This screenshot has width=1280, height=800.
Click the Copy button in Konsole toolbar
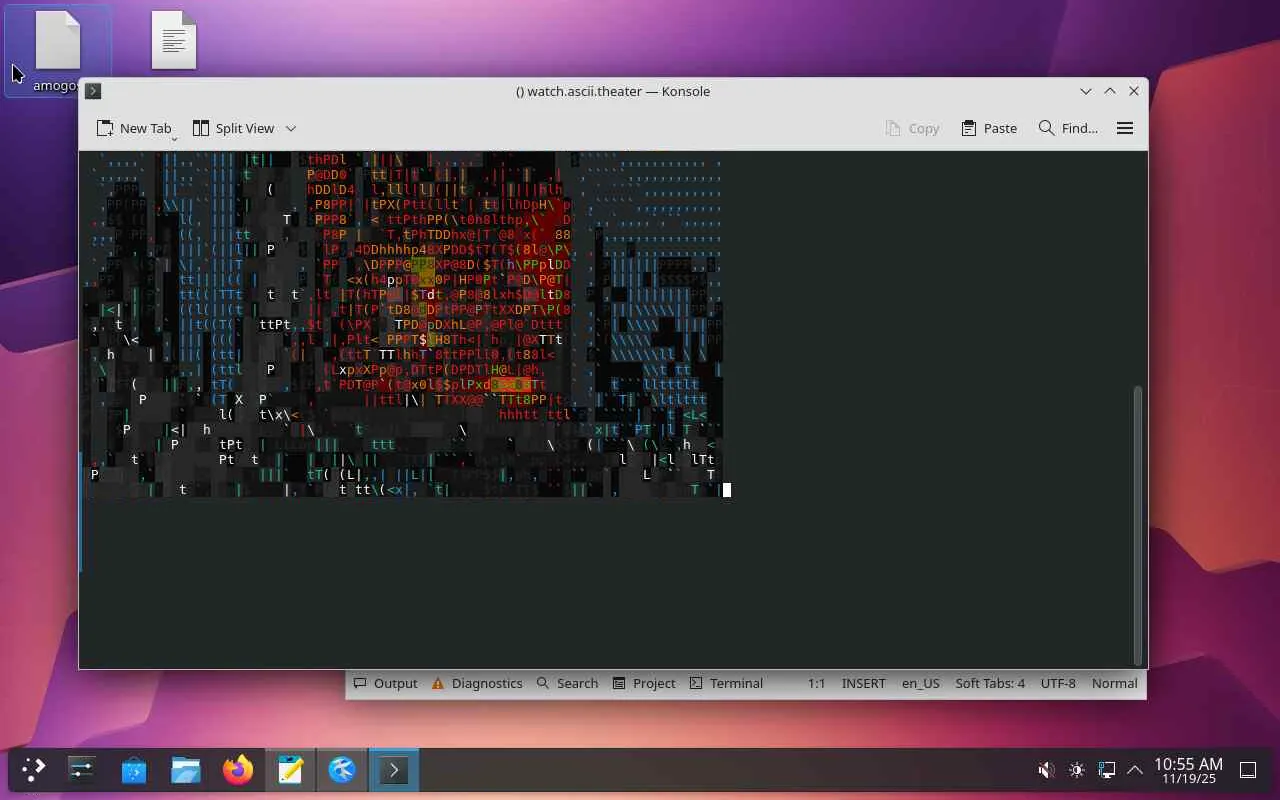[x=912, y=128]
